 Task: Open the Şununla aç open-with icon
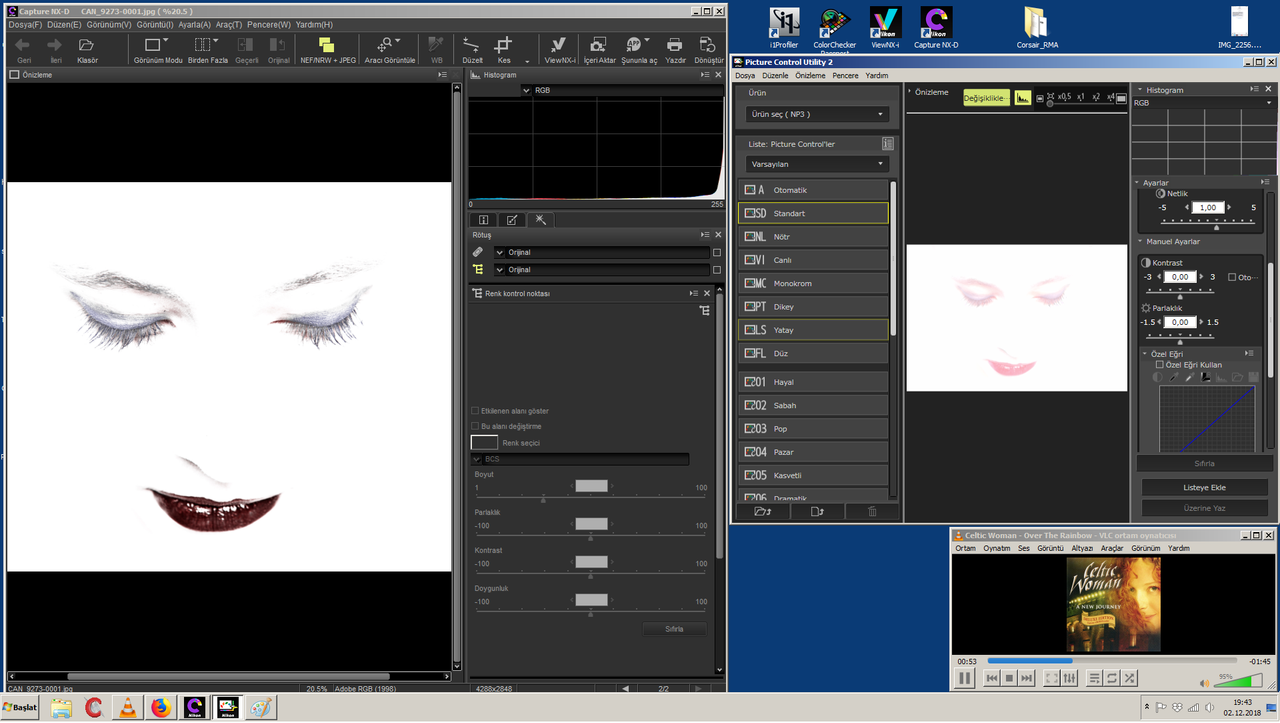coord(634,45)
